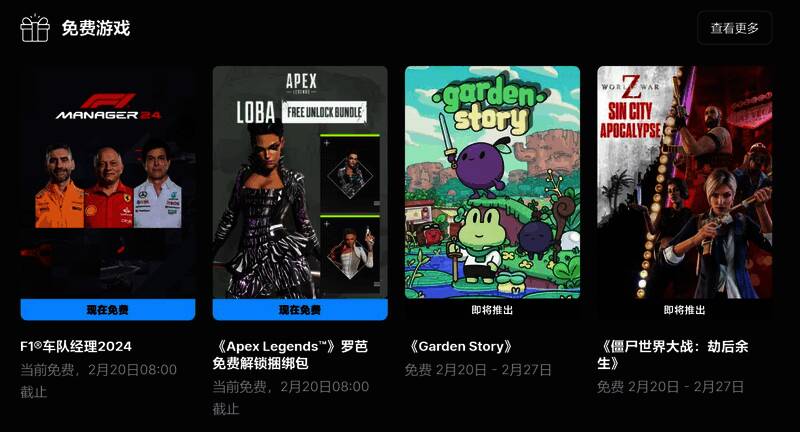The width and height of the screenshot is (800, 432).
Task: Click Loba's upper skin preview tile
Action: click(350, 173)
